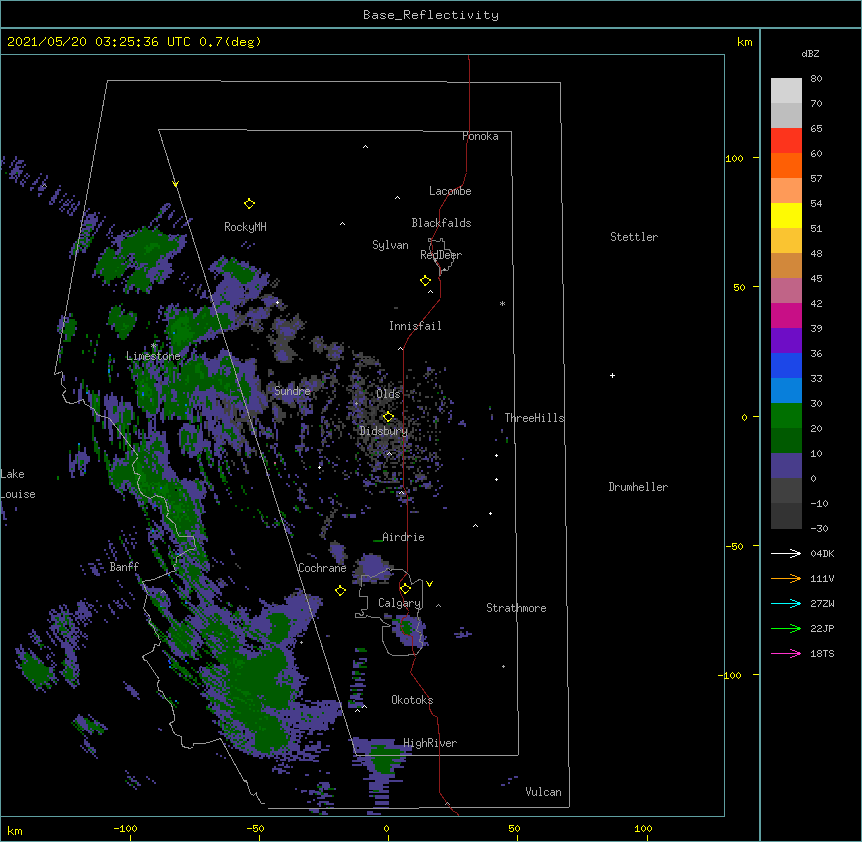
Task: Click the Banff label
Action: coord(124,567)
